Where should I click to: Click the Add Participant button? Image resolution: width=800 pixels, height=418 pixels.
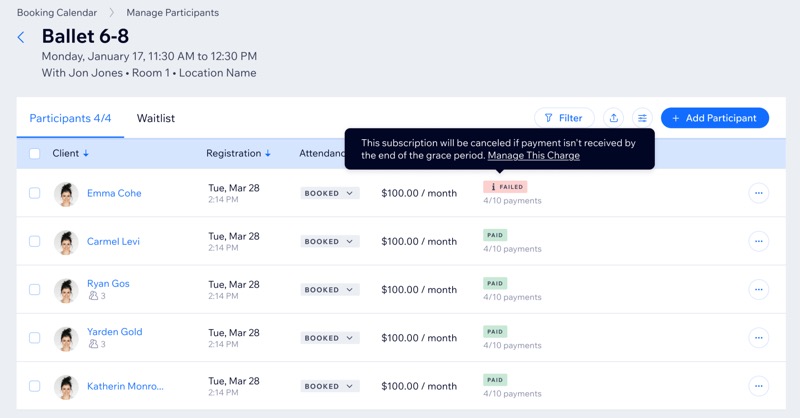715,118
